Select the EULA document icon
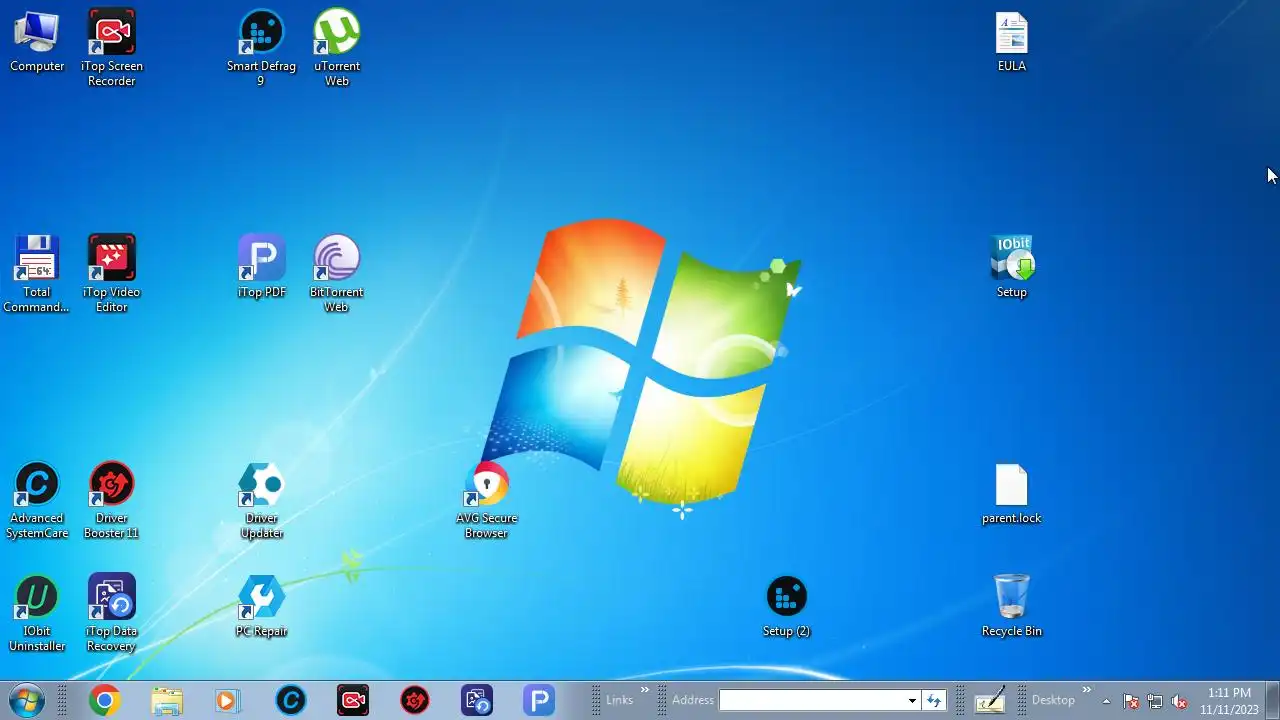This screenshot has width=1280, height=720. [1012, 42]
